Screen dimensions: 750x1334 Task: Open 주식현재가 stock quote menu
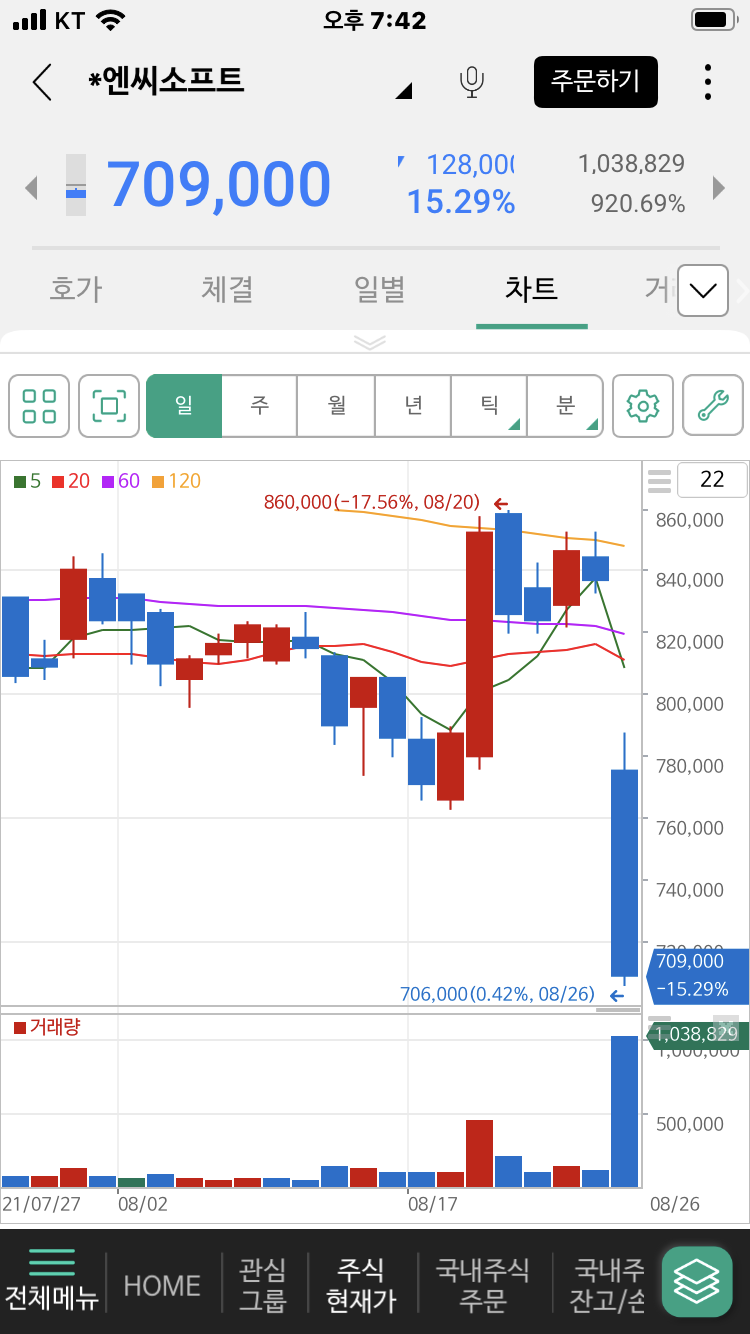(361, 1286)
